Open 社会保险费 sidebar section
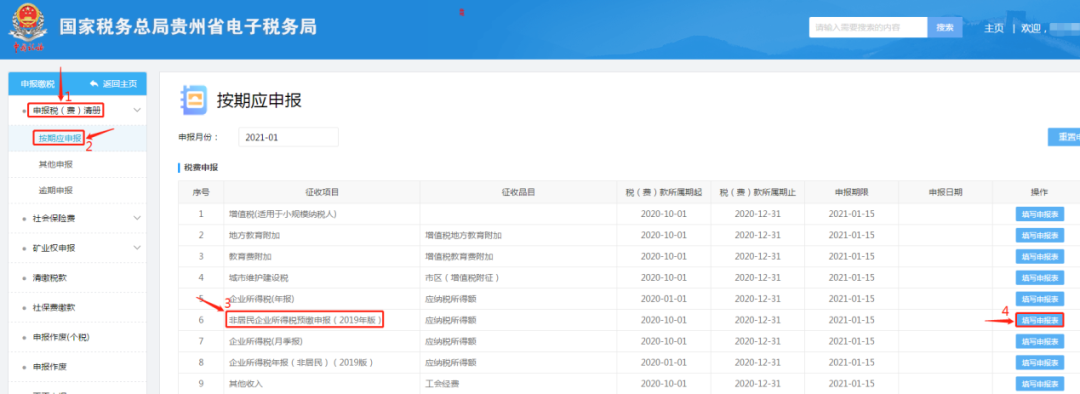This screenshot has width=1080, height=394. point(54,218)
